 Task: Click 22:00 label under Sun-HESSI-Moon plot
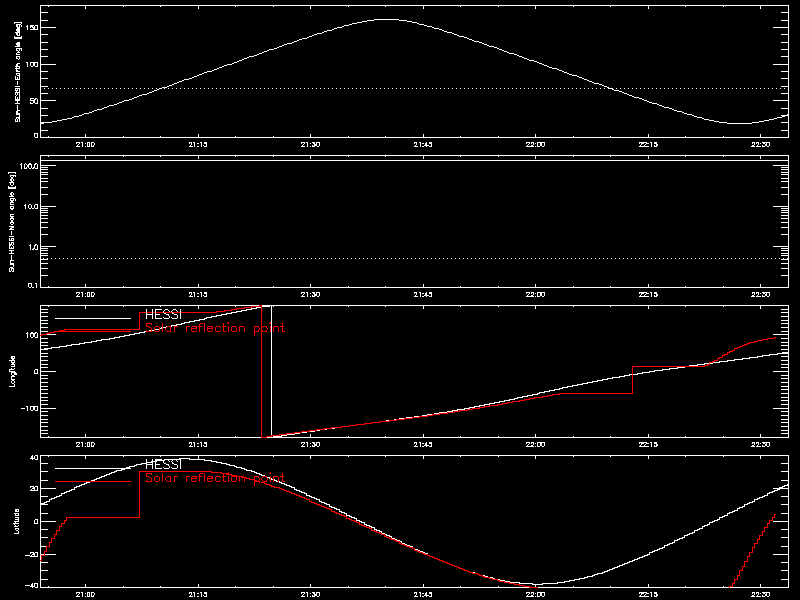click(536, 294)
